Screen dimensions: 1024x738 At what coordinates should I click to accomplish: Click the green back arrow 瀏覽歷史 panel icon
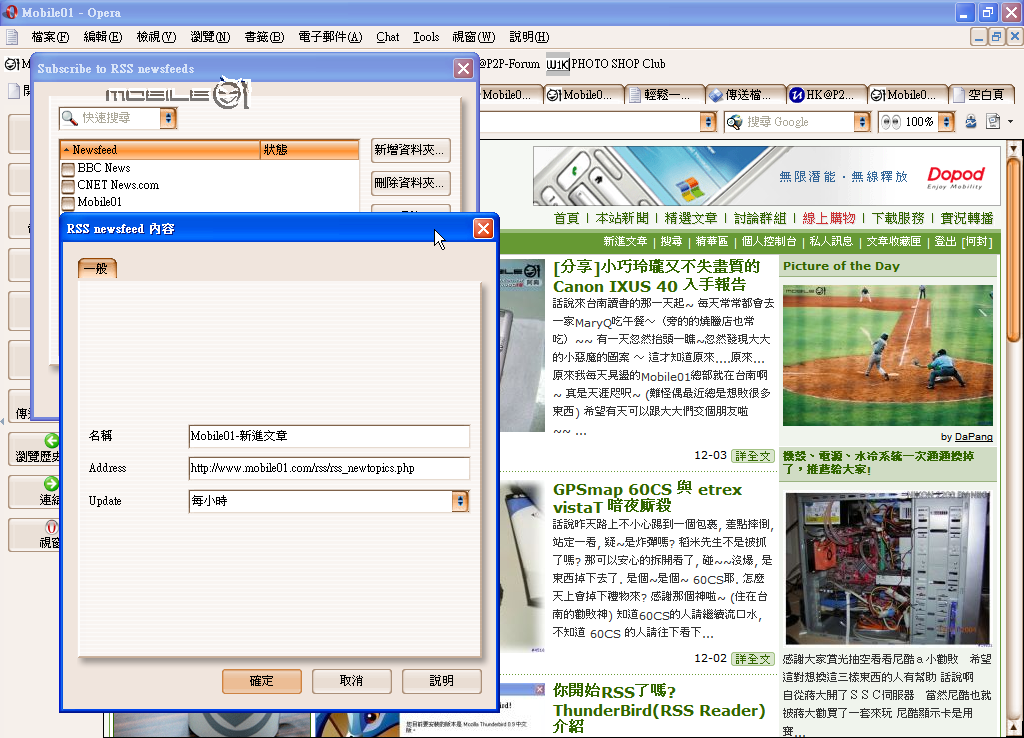click(x=52, y=441)
